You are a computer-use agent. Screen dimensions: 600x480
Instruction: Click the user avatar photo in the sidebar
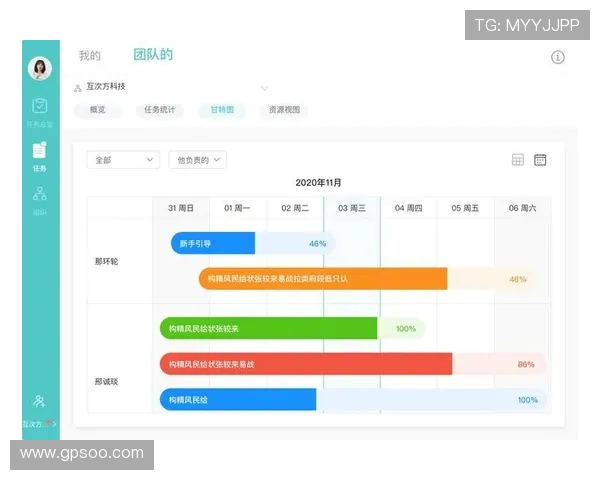pos(40,68)
